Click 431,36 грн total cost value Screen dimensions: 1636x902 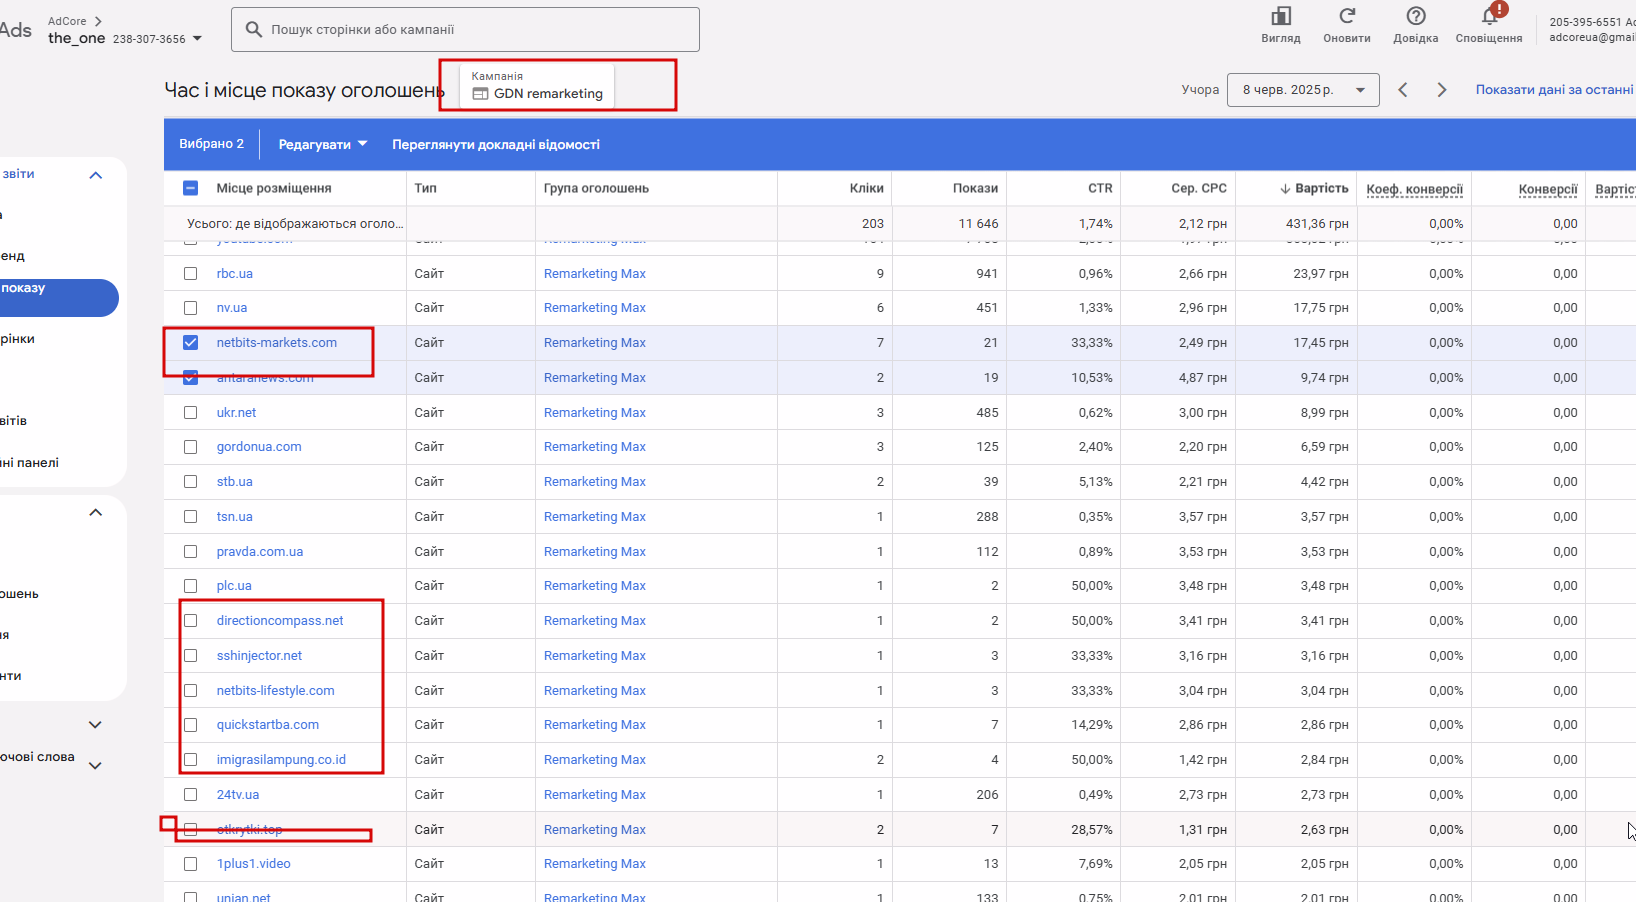tap(1317, 224)
